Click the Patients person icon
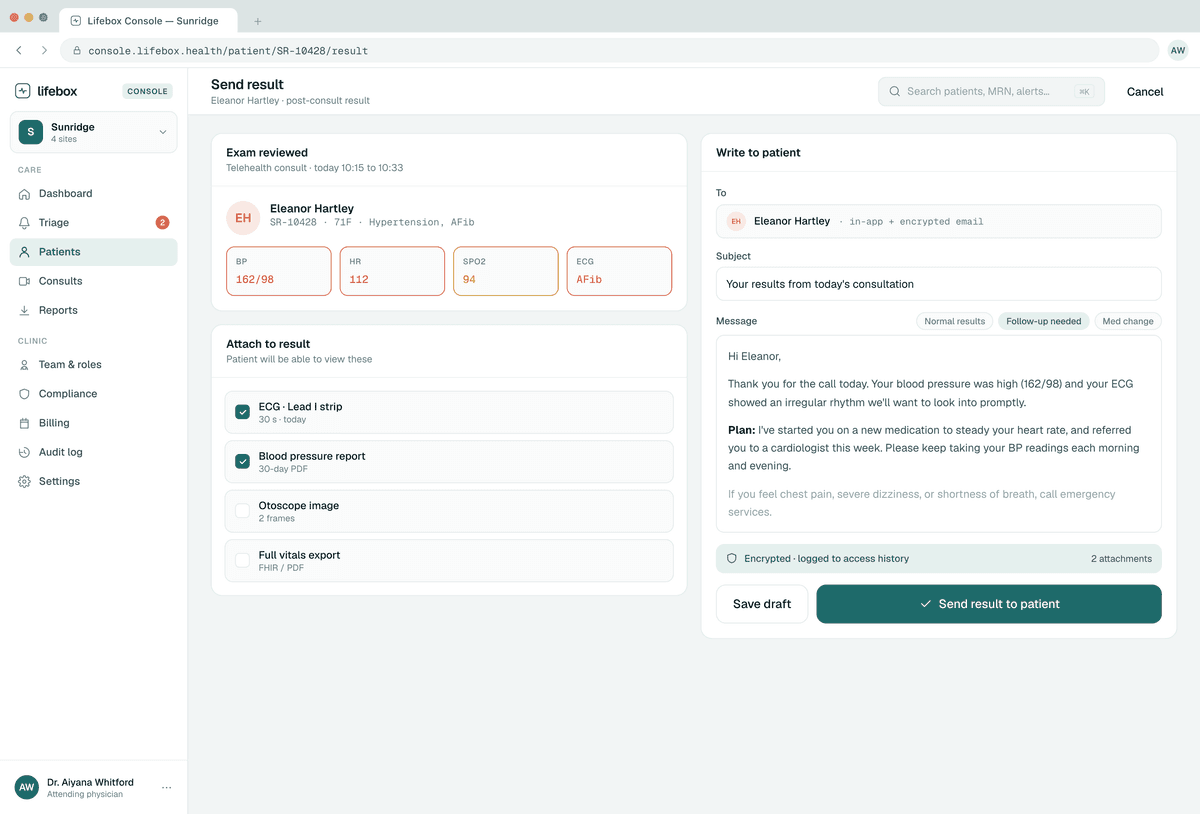This screenshot has width=1200, height=814. [x=25, y=252]
